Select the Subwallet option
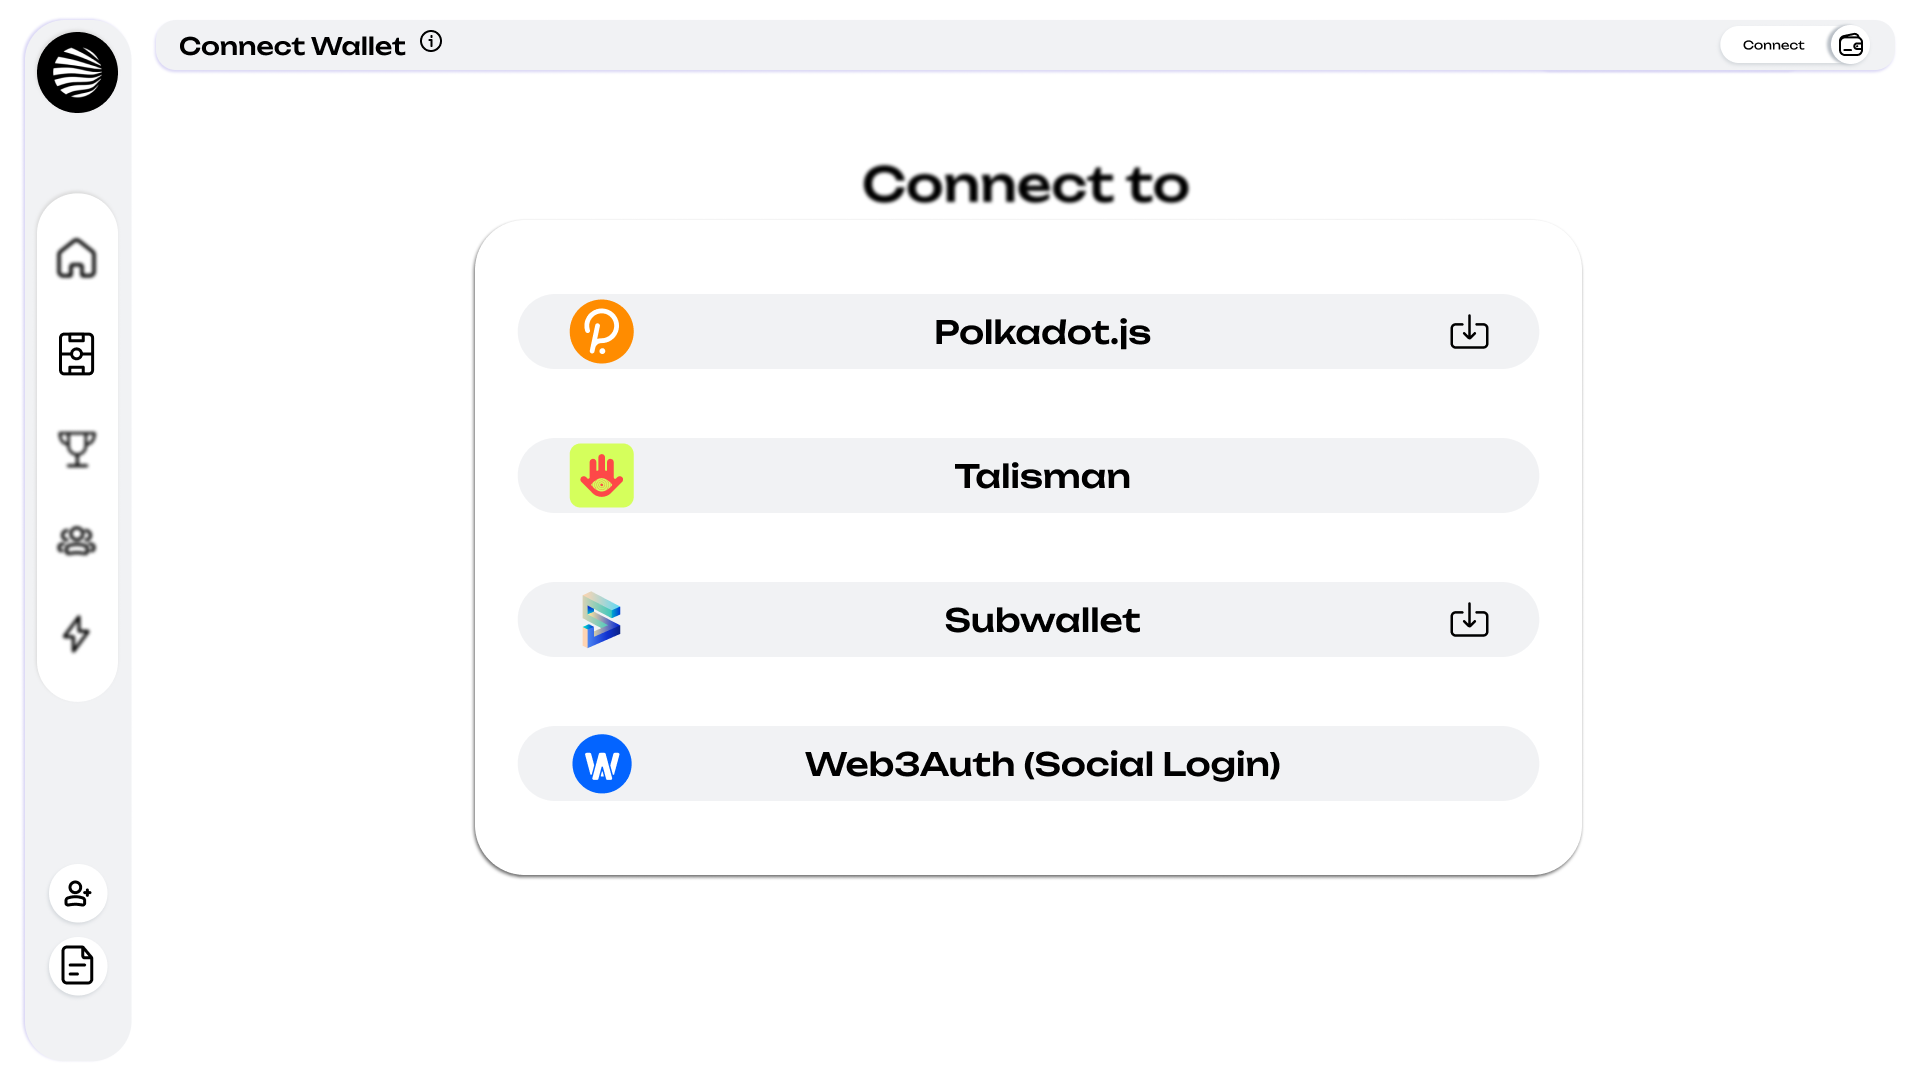The height and width of the screenshot is (1080, 1920). pos(1042,620)
